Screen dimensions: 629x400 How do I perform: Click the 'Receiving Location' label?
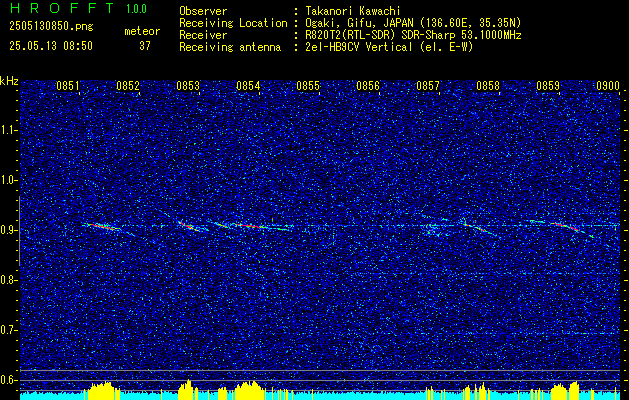click(x=233, y=23)
